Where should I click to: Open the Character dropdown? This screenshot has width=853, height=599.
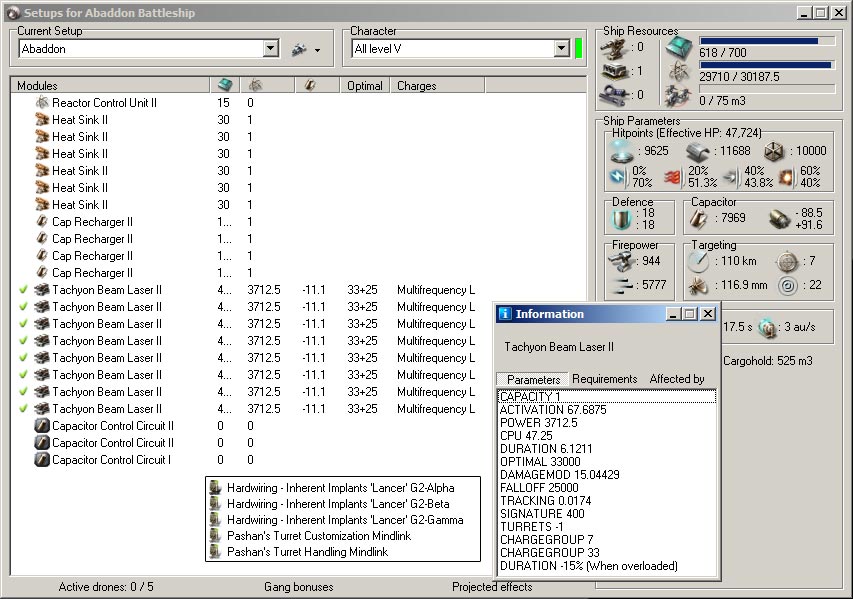tap(561, 49)
